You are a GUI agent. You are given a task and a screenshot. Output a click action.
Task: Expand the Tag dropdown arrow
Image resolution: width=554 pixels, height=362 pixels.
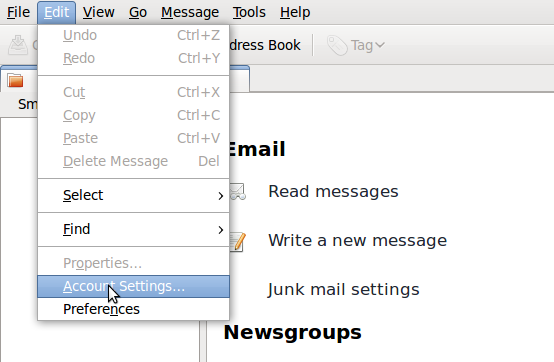click(x=380, y=45)
